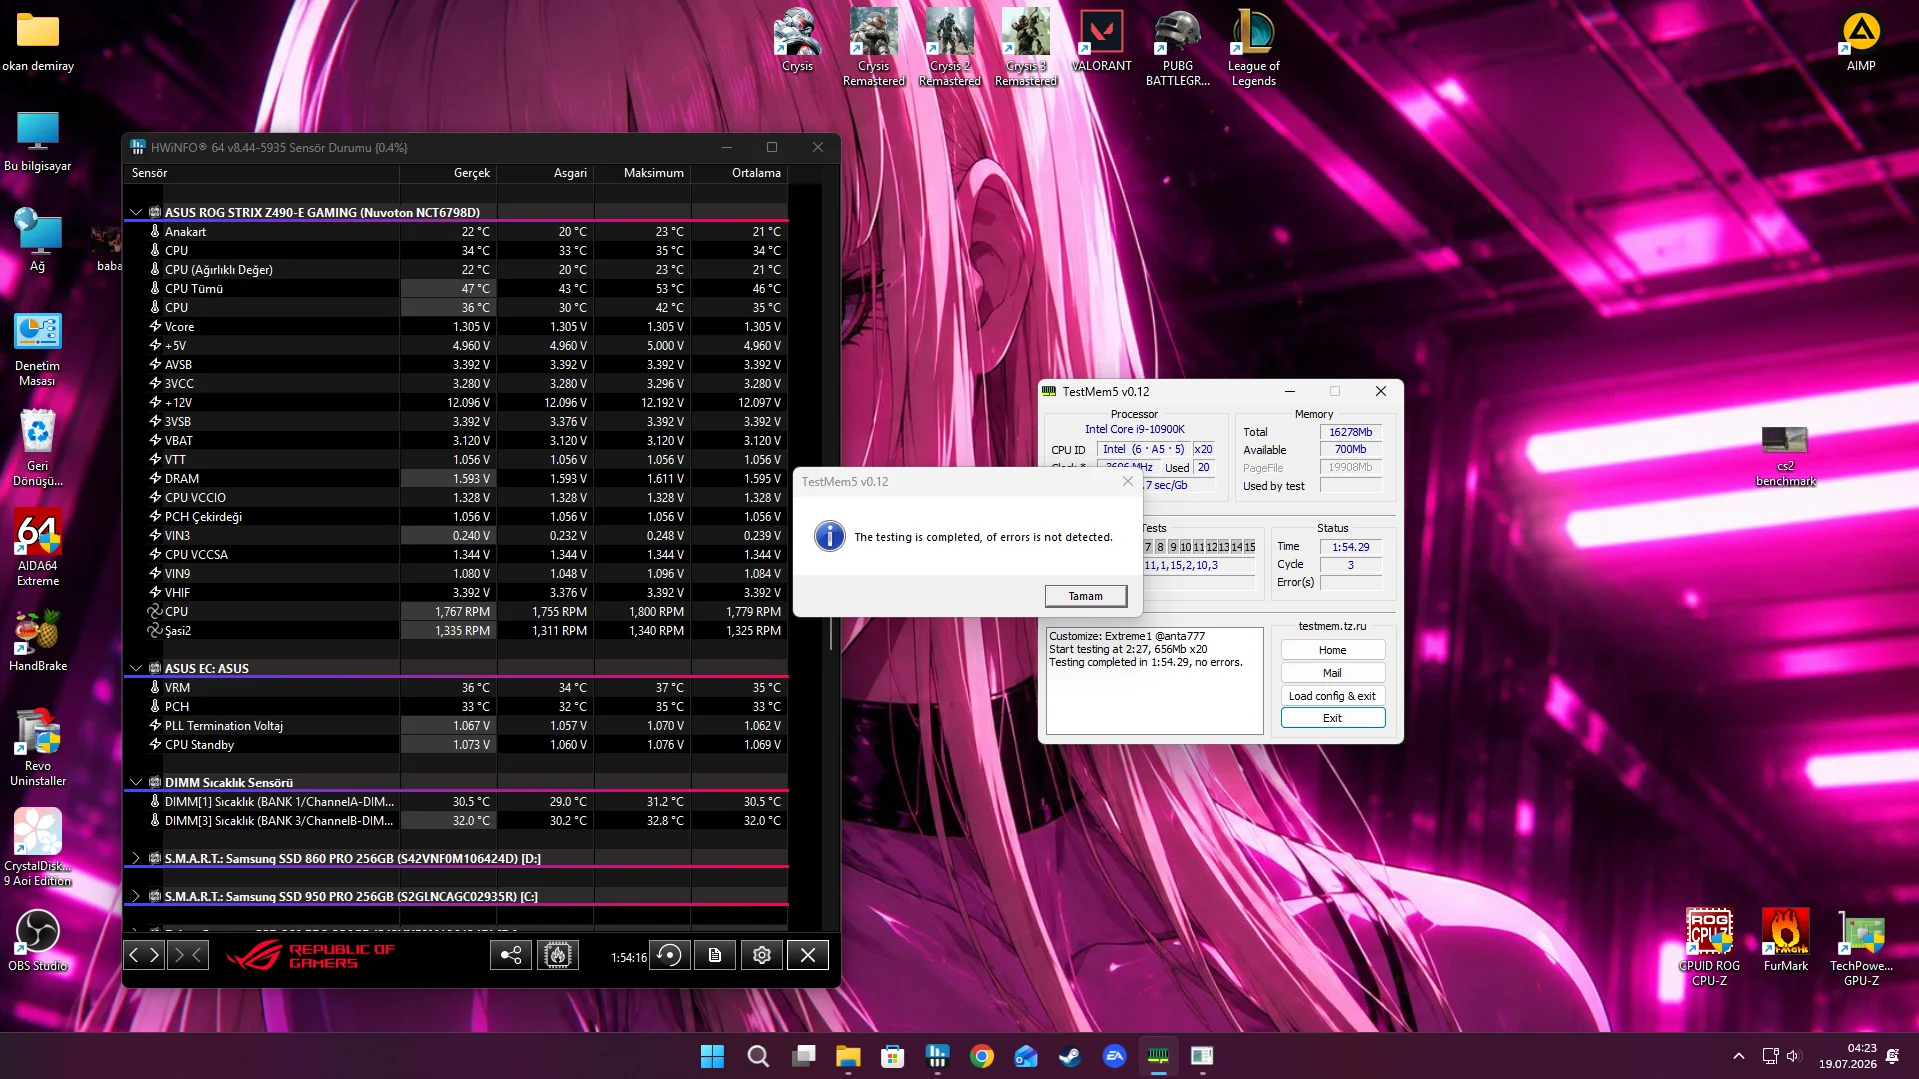Click the Asgari column header

point(545,173)
